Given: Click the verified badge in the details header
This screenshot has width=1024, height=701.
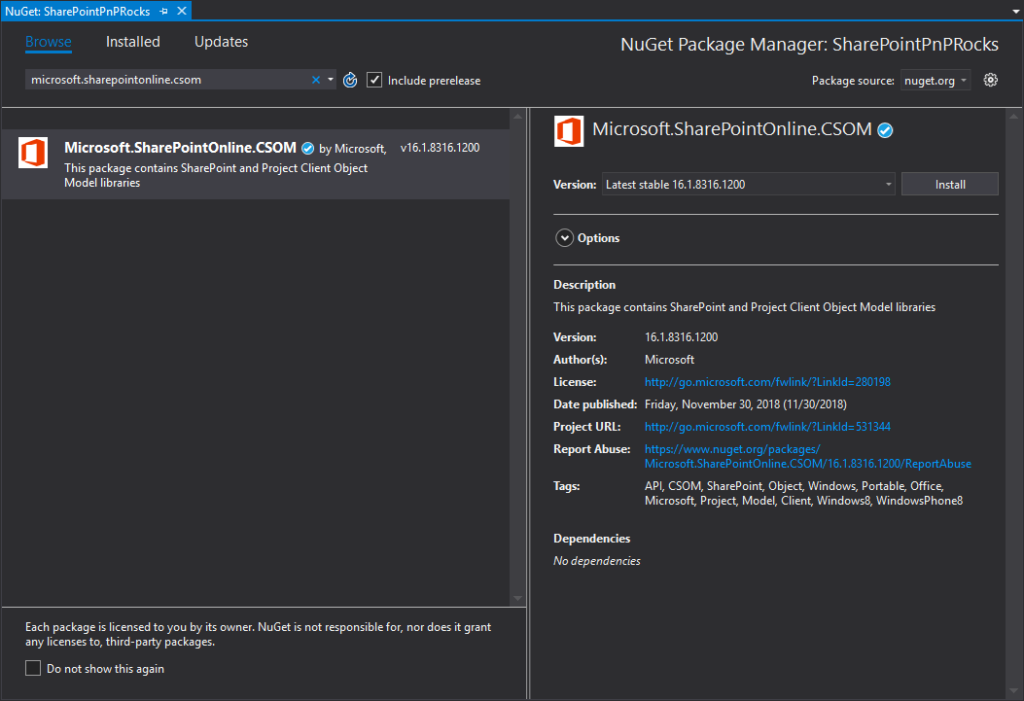Looking at the screenshot, I should [x=885, y=130].
